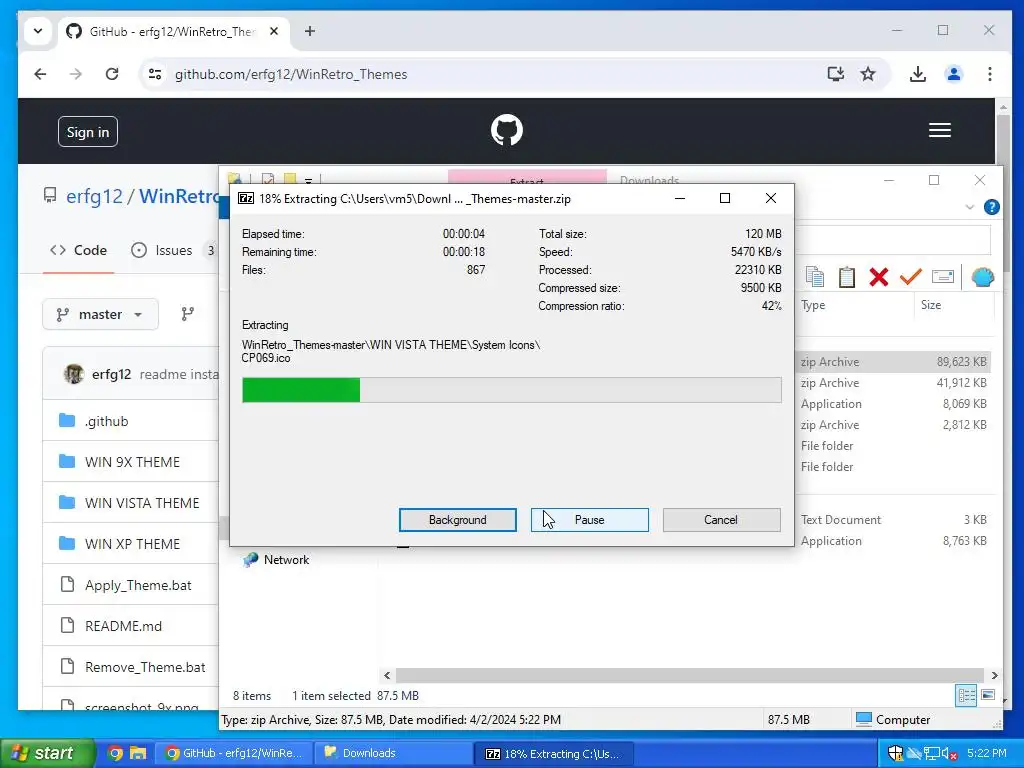Select the 41,912 KB zip Archive row

pyautogui.click(x=894, y=383)
